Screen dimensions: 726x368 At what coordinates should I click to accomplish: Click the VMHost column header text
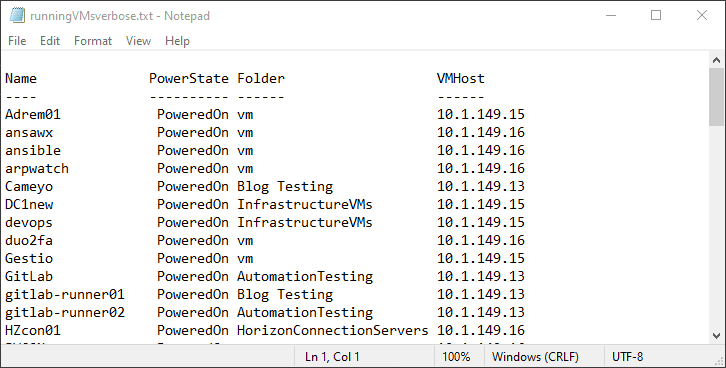tap(461, 78)
